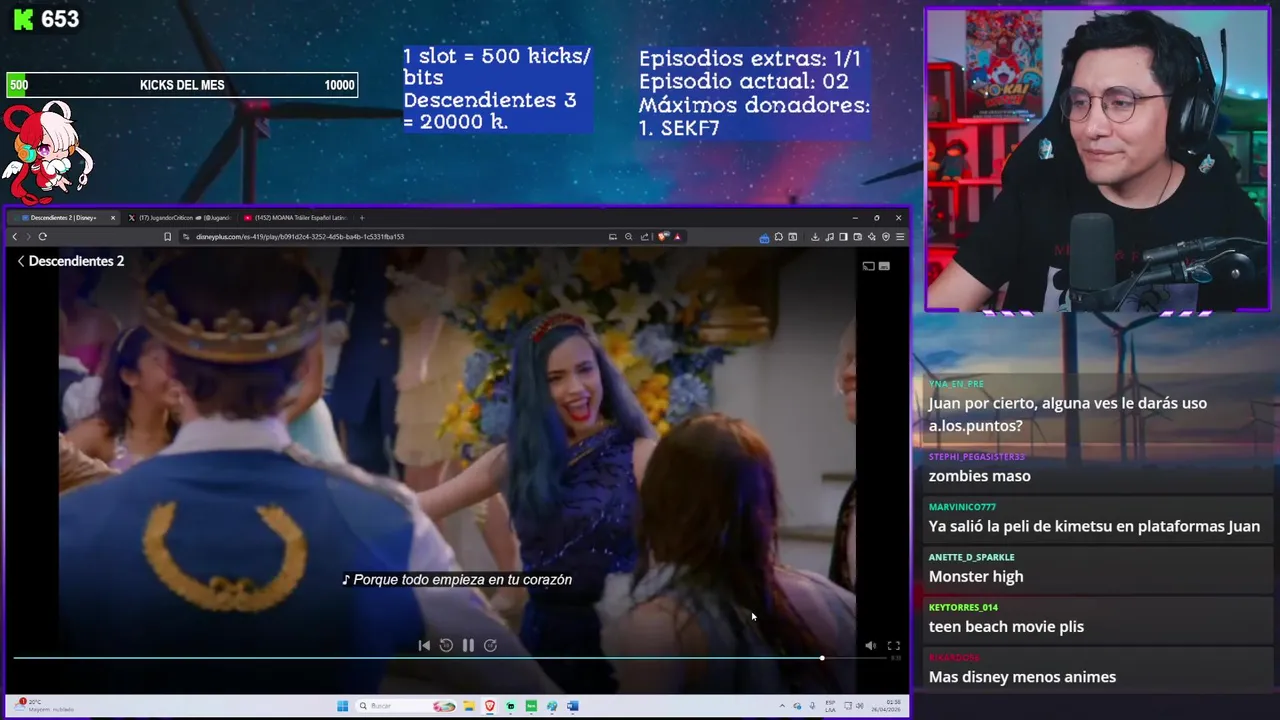Open the zoom indicator in address bar
The image size is (1280, 720).
click(x=628, y=237)
